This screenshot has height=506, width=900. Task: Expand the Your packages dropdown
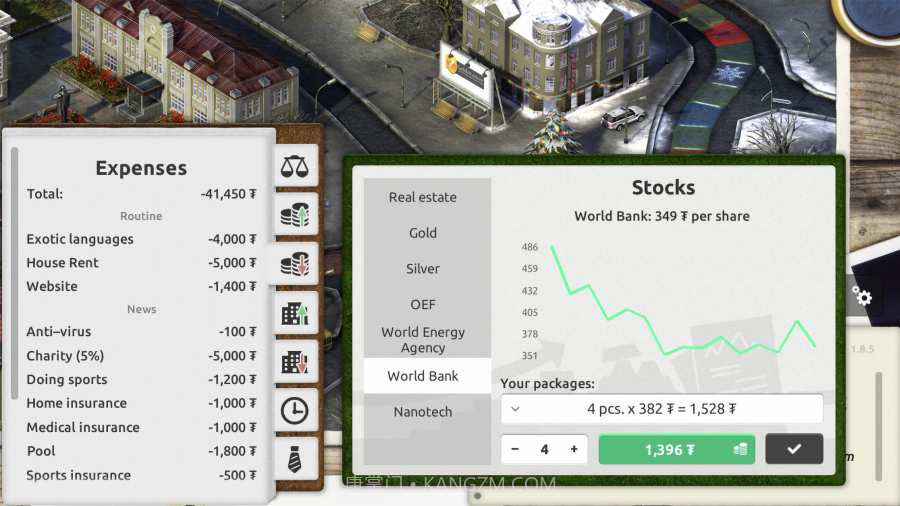(661, 408)
